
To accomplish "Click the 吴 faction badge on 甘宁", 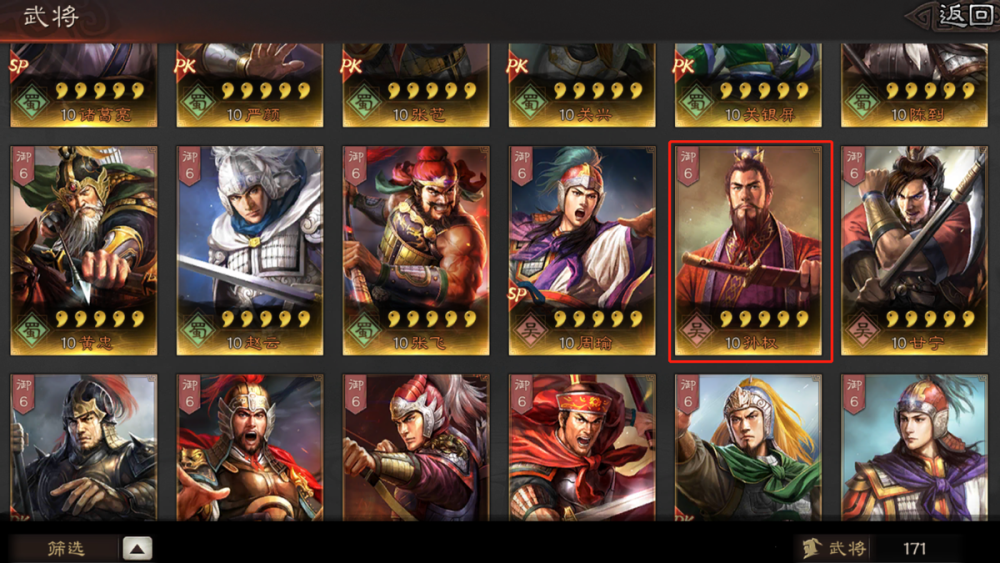I will [x=862, y=330].
